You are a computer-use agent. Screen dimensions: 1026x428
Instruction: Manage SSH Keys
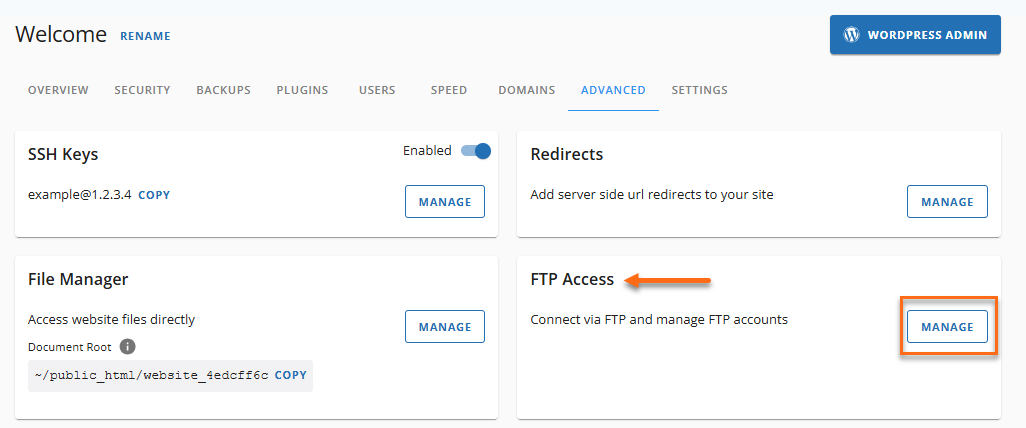445,202
